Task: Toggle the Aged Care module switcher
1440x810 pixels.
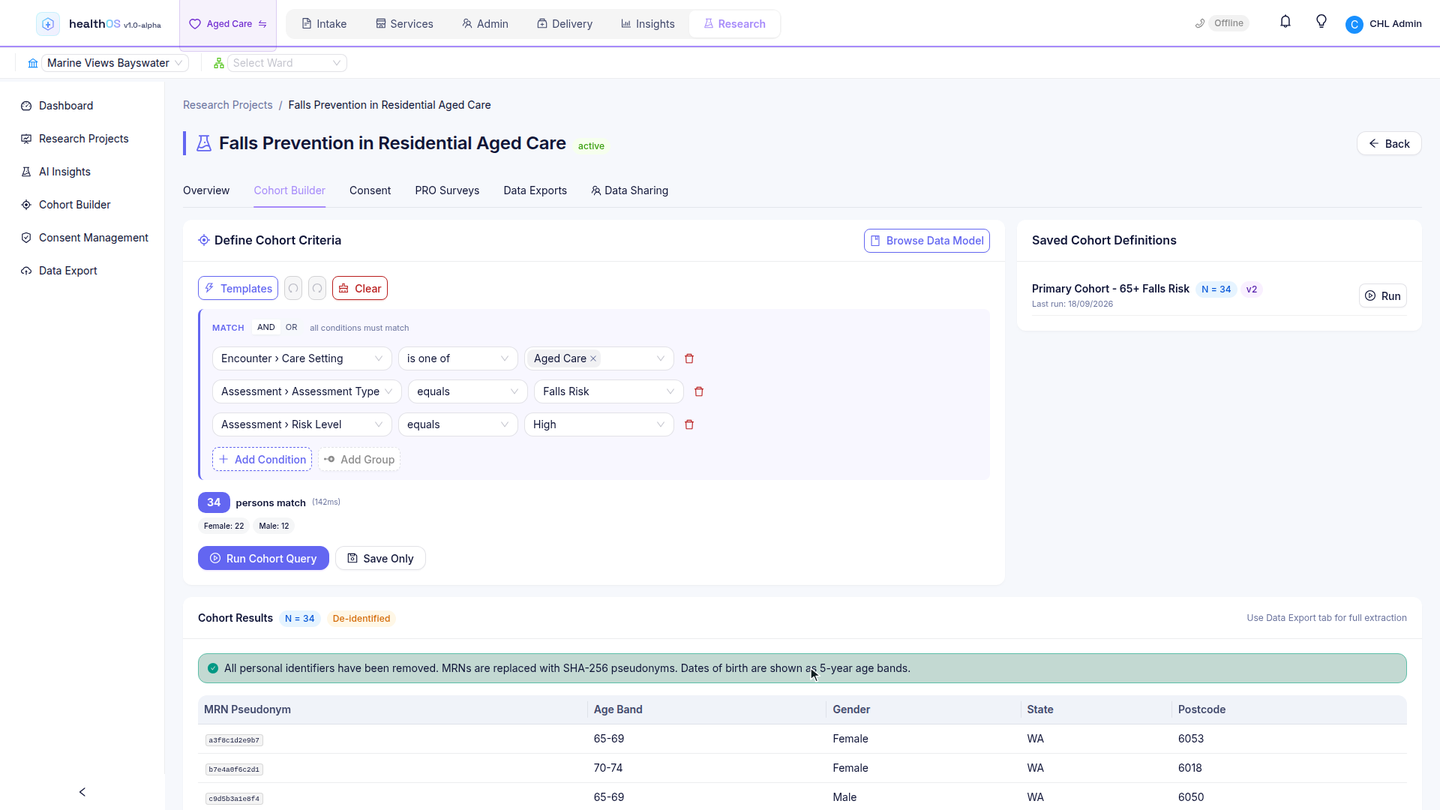Action: click(228, 24)
